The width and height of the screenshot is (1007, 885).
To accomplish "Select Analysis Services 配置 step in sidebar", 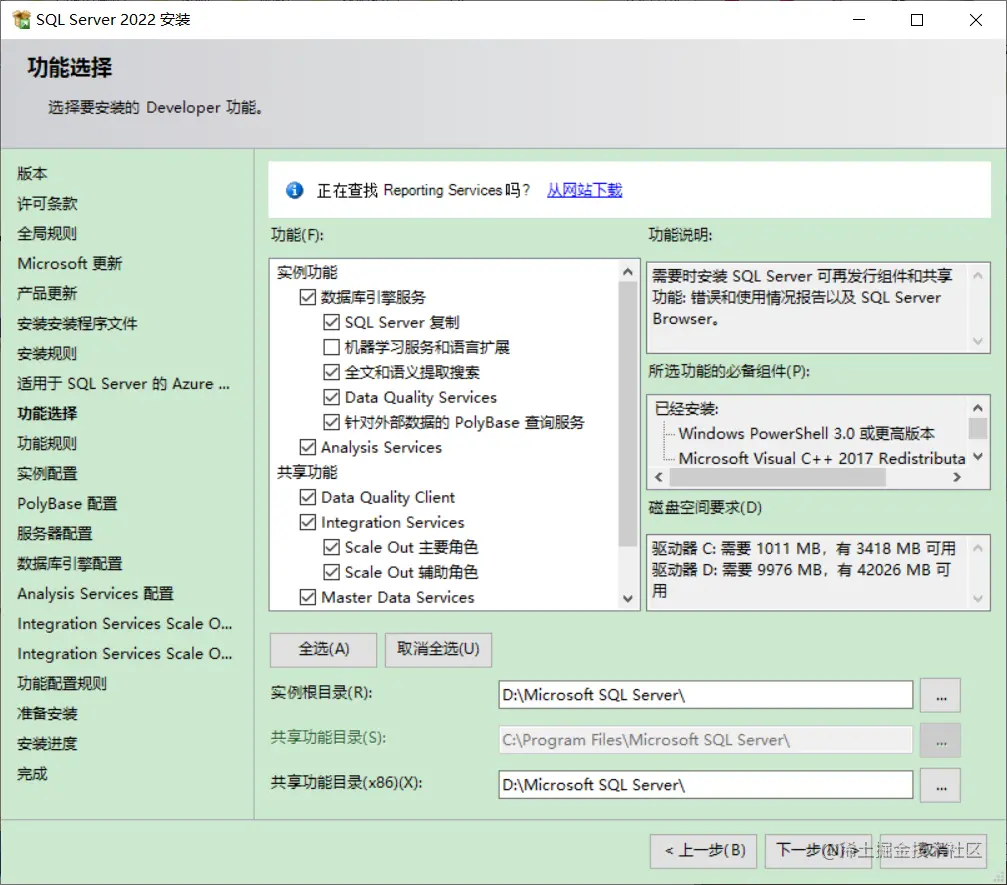I will click(96, 594).
